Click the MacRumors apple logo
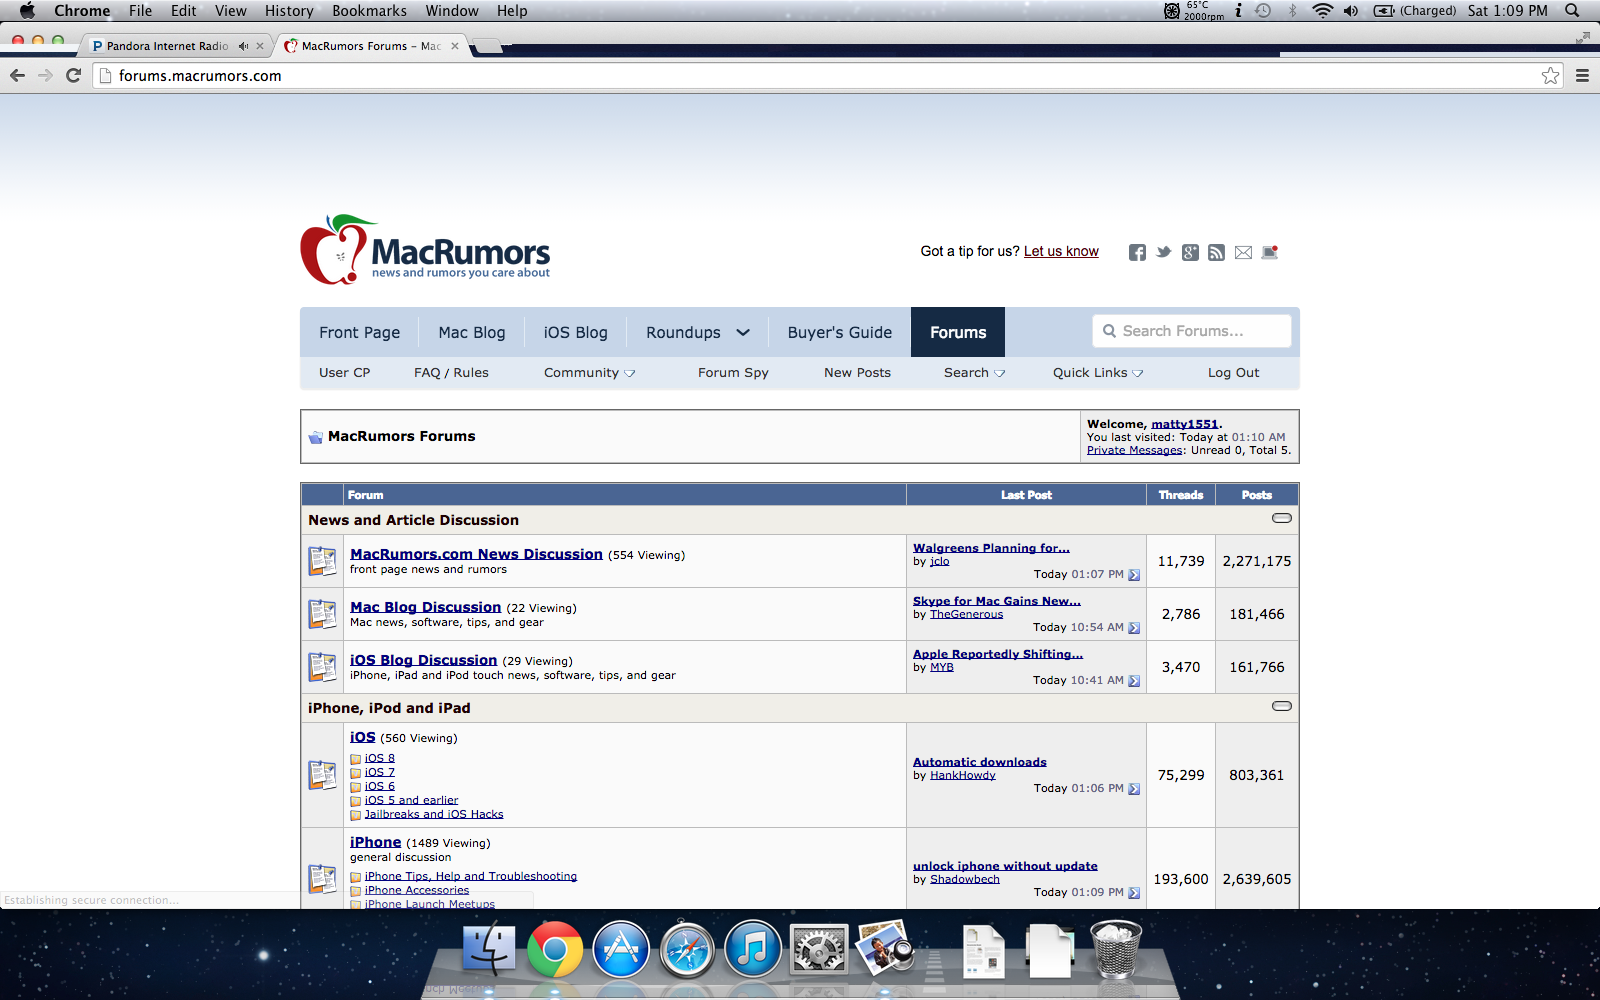The width and height of the screenshot is (1600, 1000). (337, 250)
